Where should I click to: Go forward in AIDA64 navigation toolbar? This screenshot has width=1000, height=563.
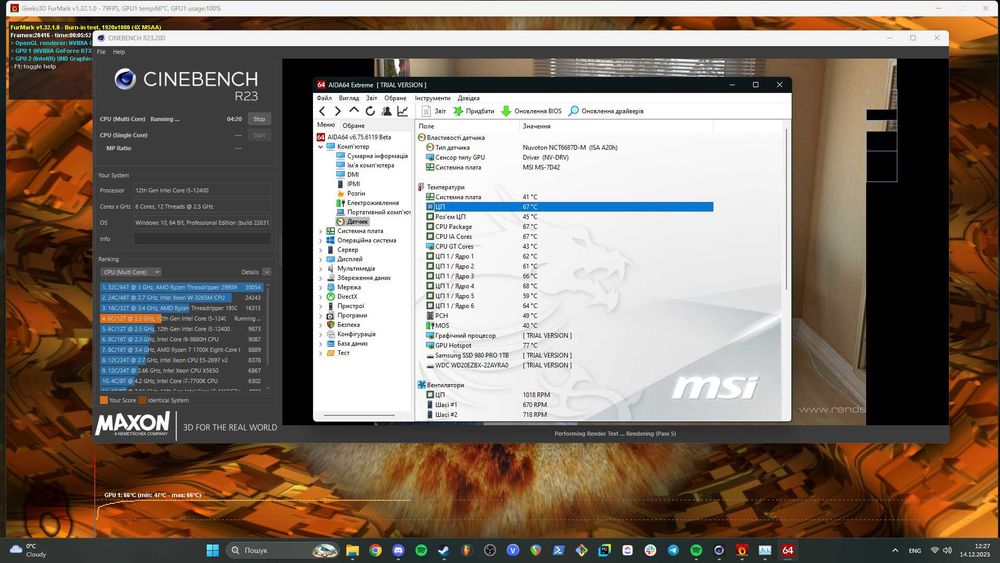click(337, 111)
